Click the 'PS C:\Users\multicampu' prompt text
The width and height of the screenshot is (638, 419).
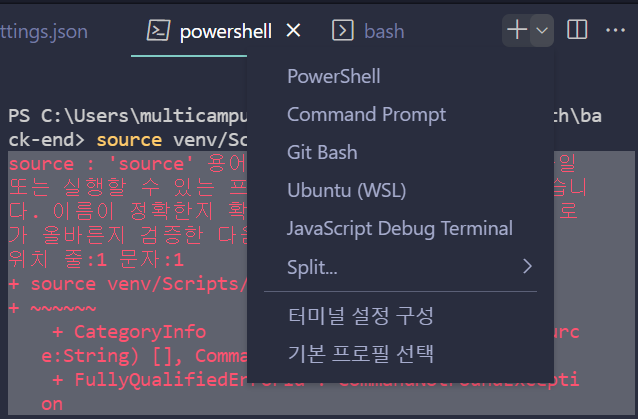pyautogui.click(x=128, y=116)
